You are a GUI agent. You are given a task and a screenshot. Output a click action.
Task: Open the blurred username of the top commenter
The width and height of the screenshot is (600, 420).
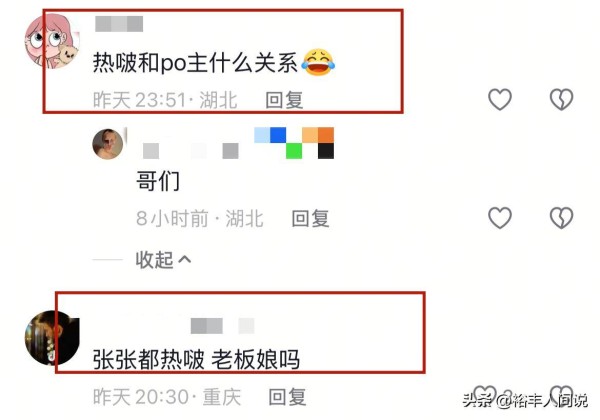click(119, 24)
